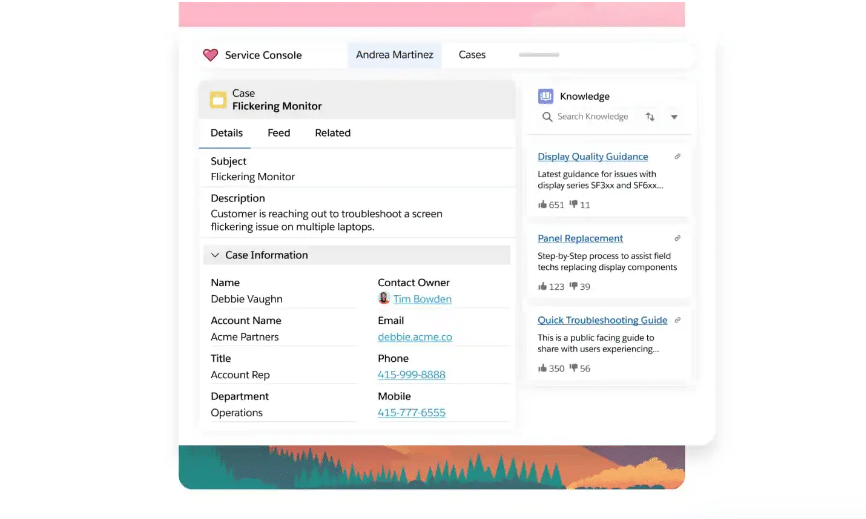
Task: Switch to the Andrea Martinez tab
Action: point(394,55)
